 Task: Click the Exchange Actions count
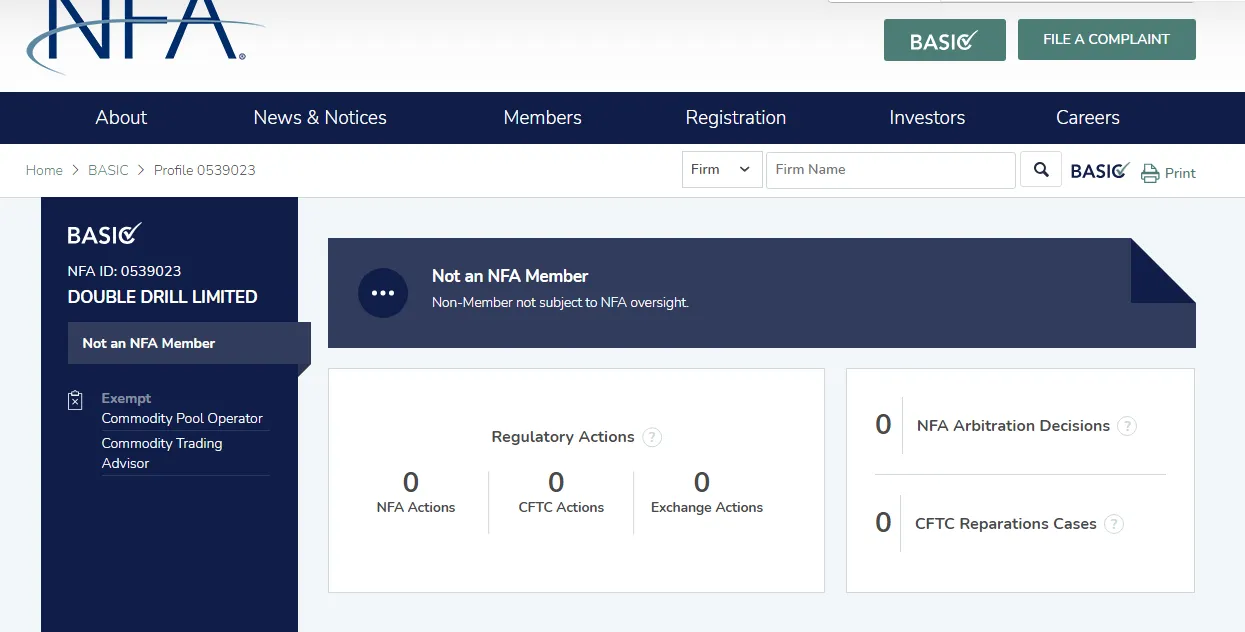[x=702, y=483]
